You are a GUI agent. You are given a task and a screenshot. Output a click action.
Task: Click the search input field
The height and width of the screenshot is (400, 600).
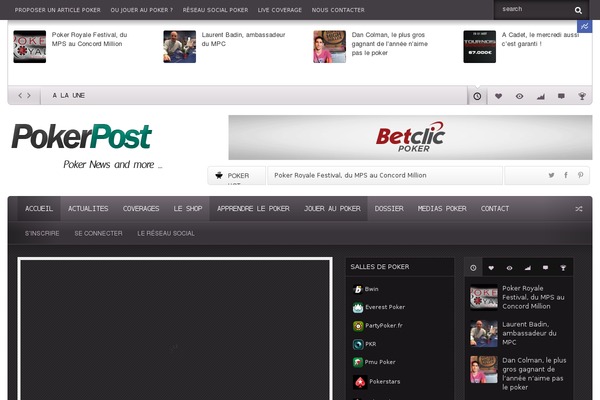(x=534, y=9)
